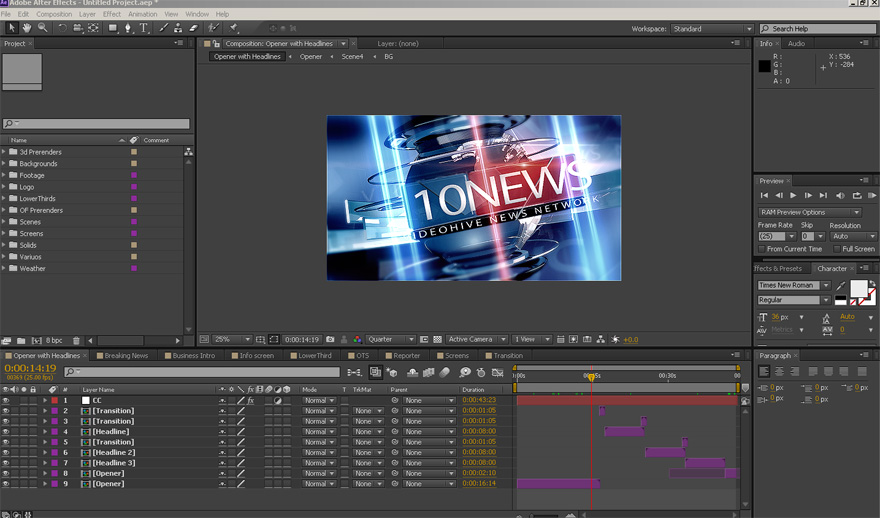Screen dimensions: 880x518
Task: Select the Eraser tool
Action: click(193, 27)
